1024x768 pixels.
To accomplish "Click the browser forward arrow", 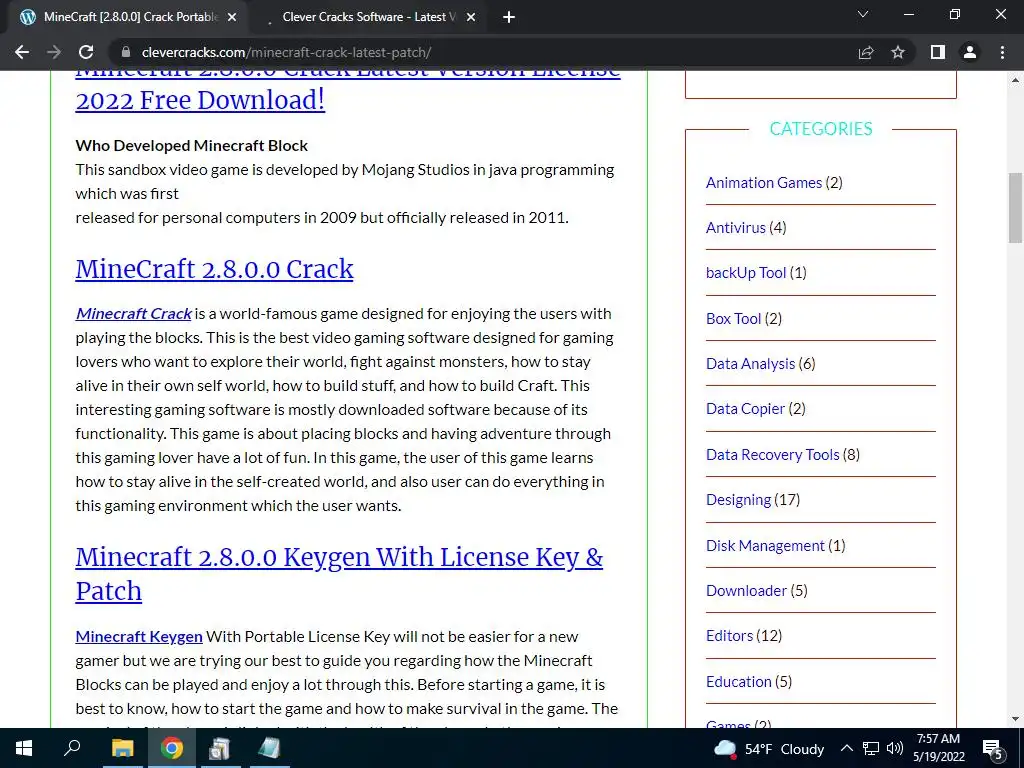I will 54,52.
